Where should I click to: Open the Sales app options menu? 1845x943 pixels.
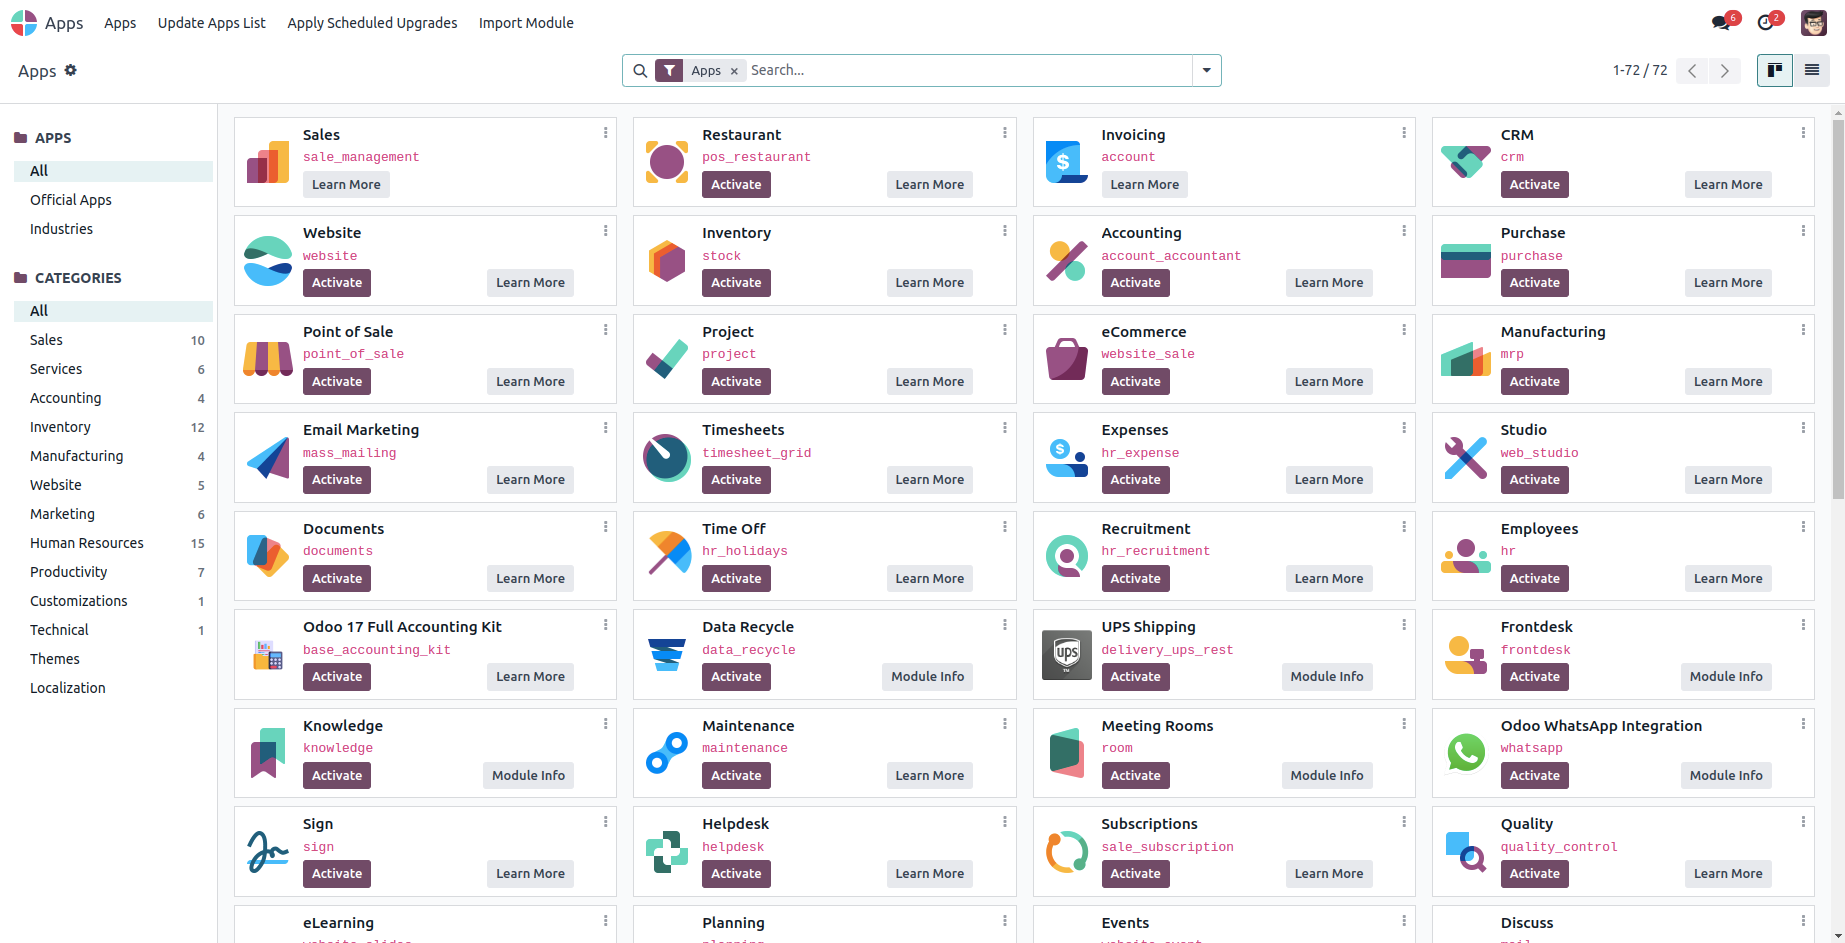[x=605, y=133]
